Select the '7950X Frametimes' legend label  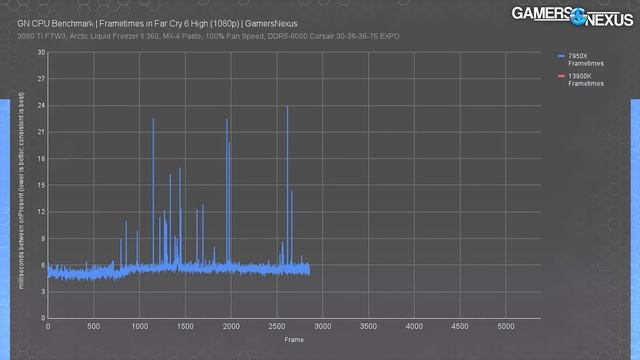(x=586, y=60)
